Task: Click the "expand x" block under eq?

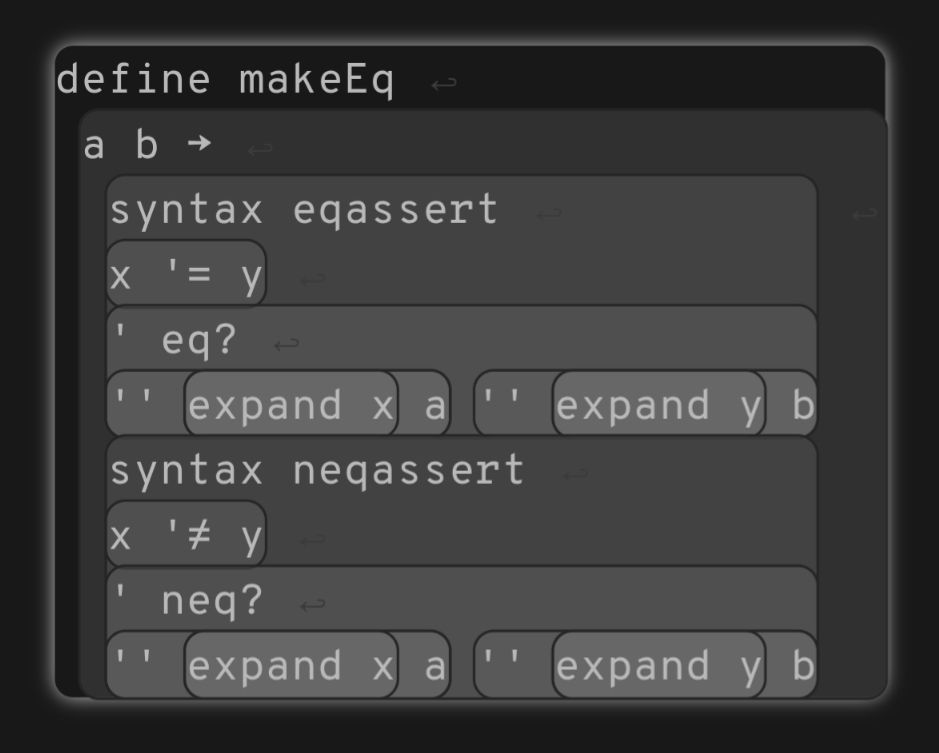Action: 290,405
